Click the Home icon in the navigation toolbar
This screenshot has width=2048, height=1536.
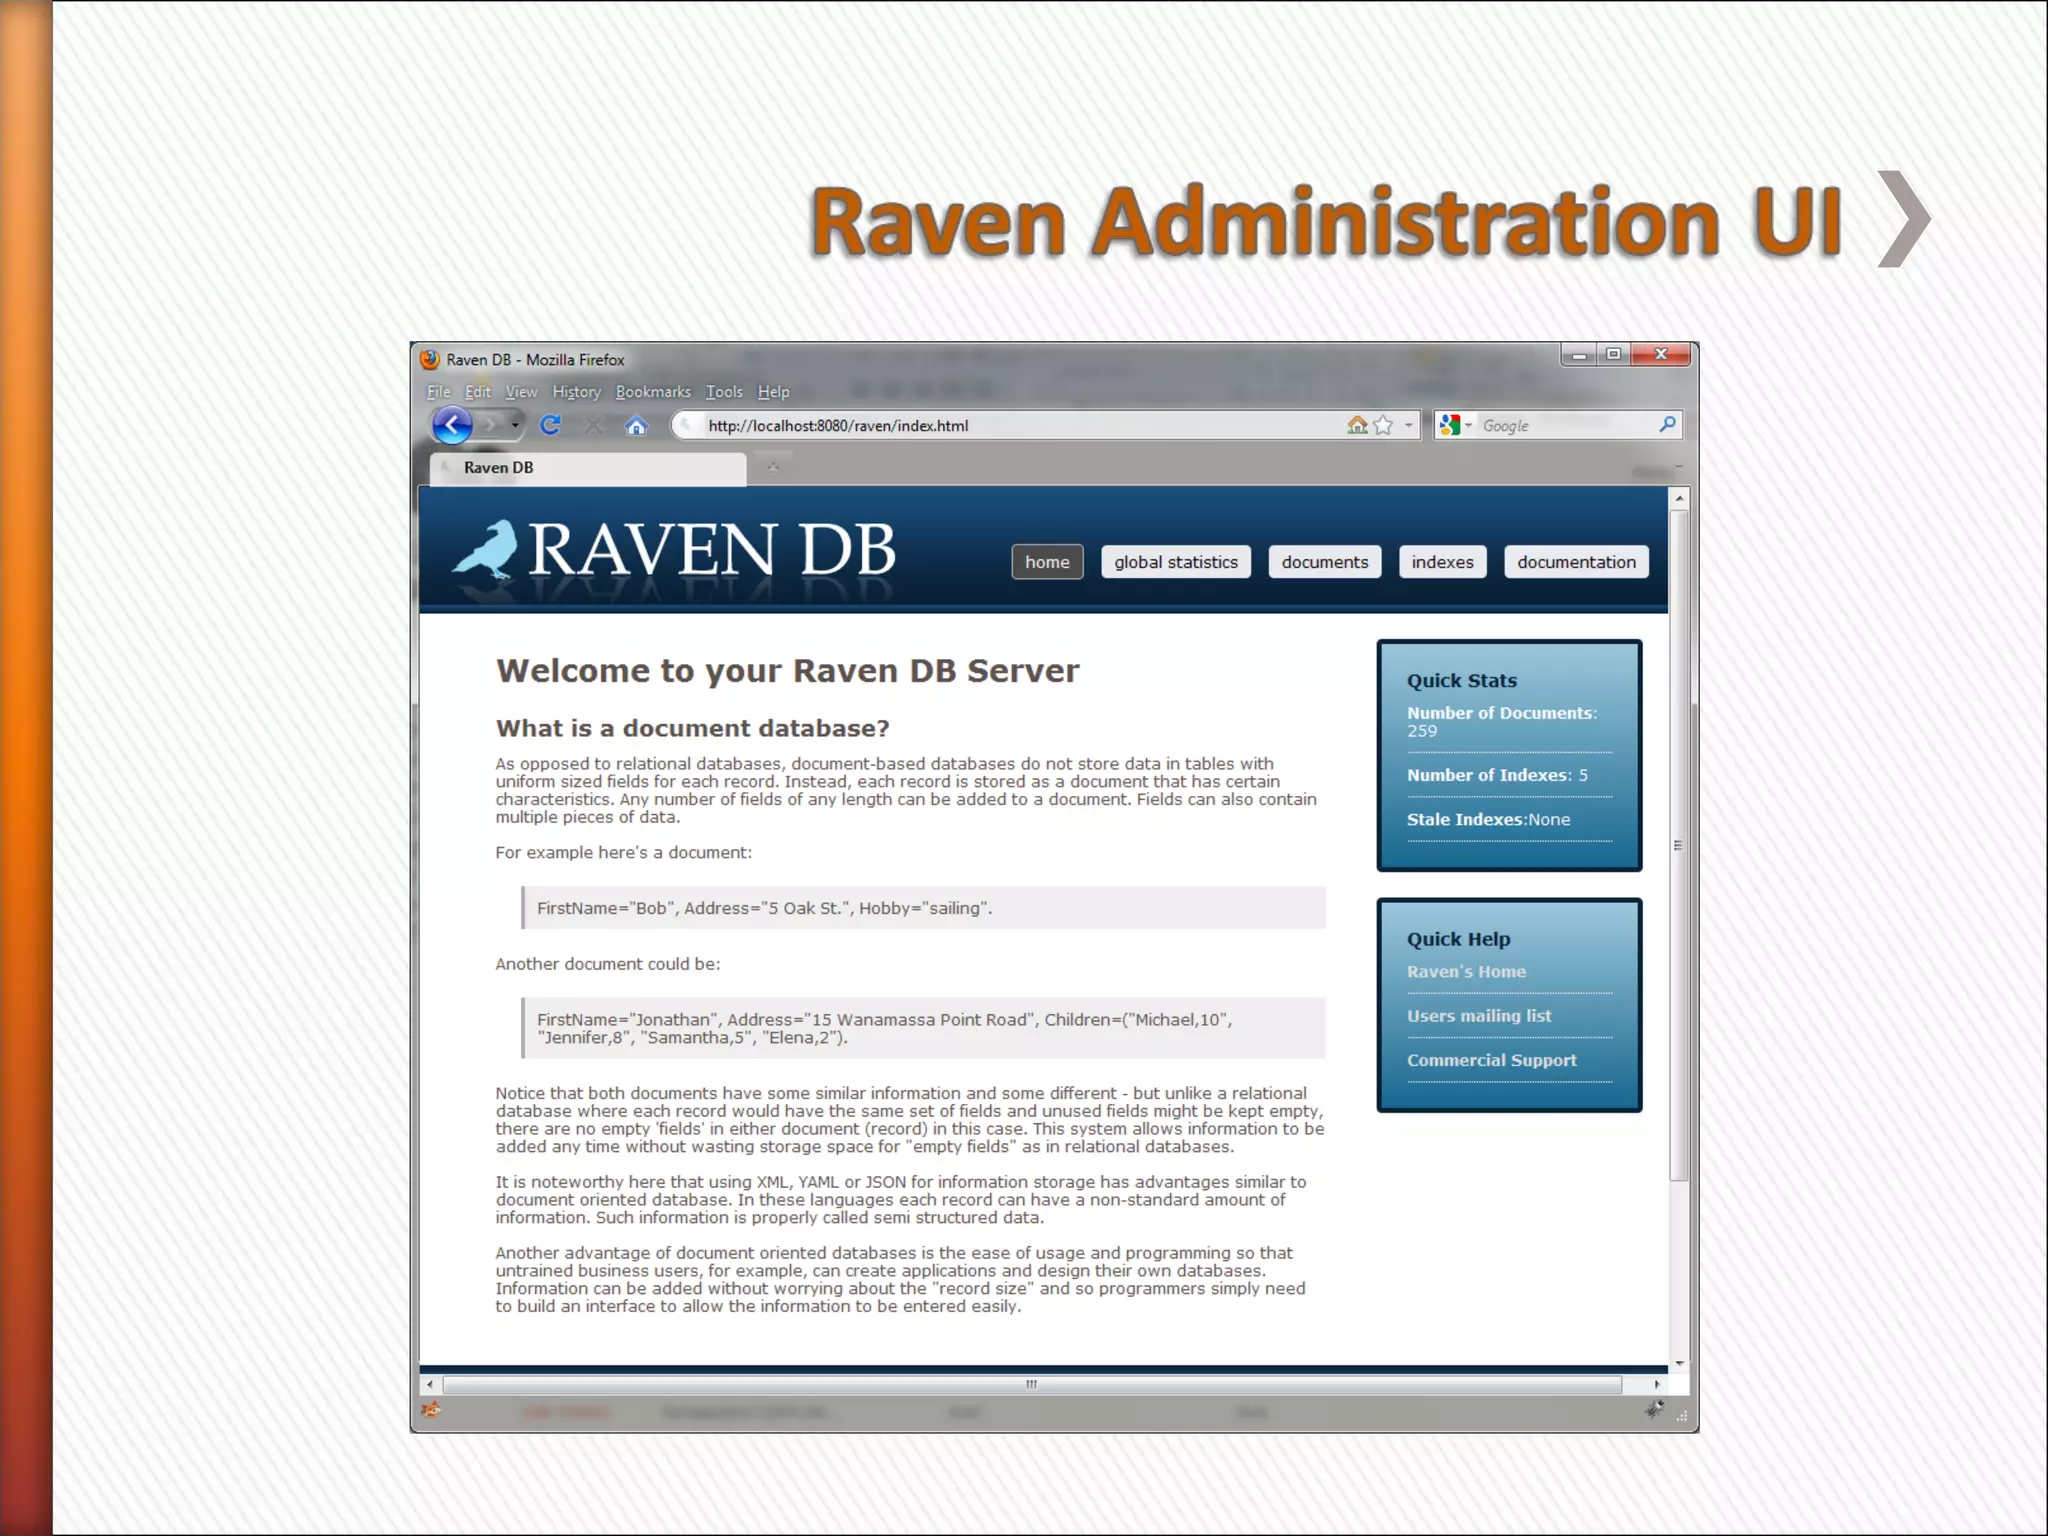(636, 426)
